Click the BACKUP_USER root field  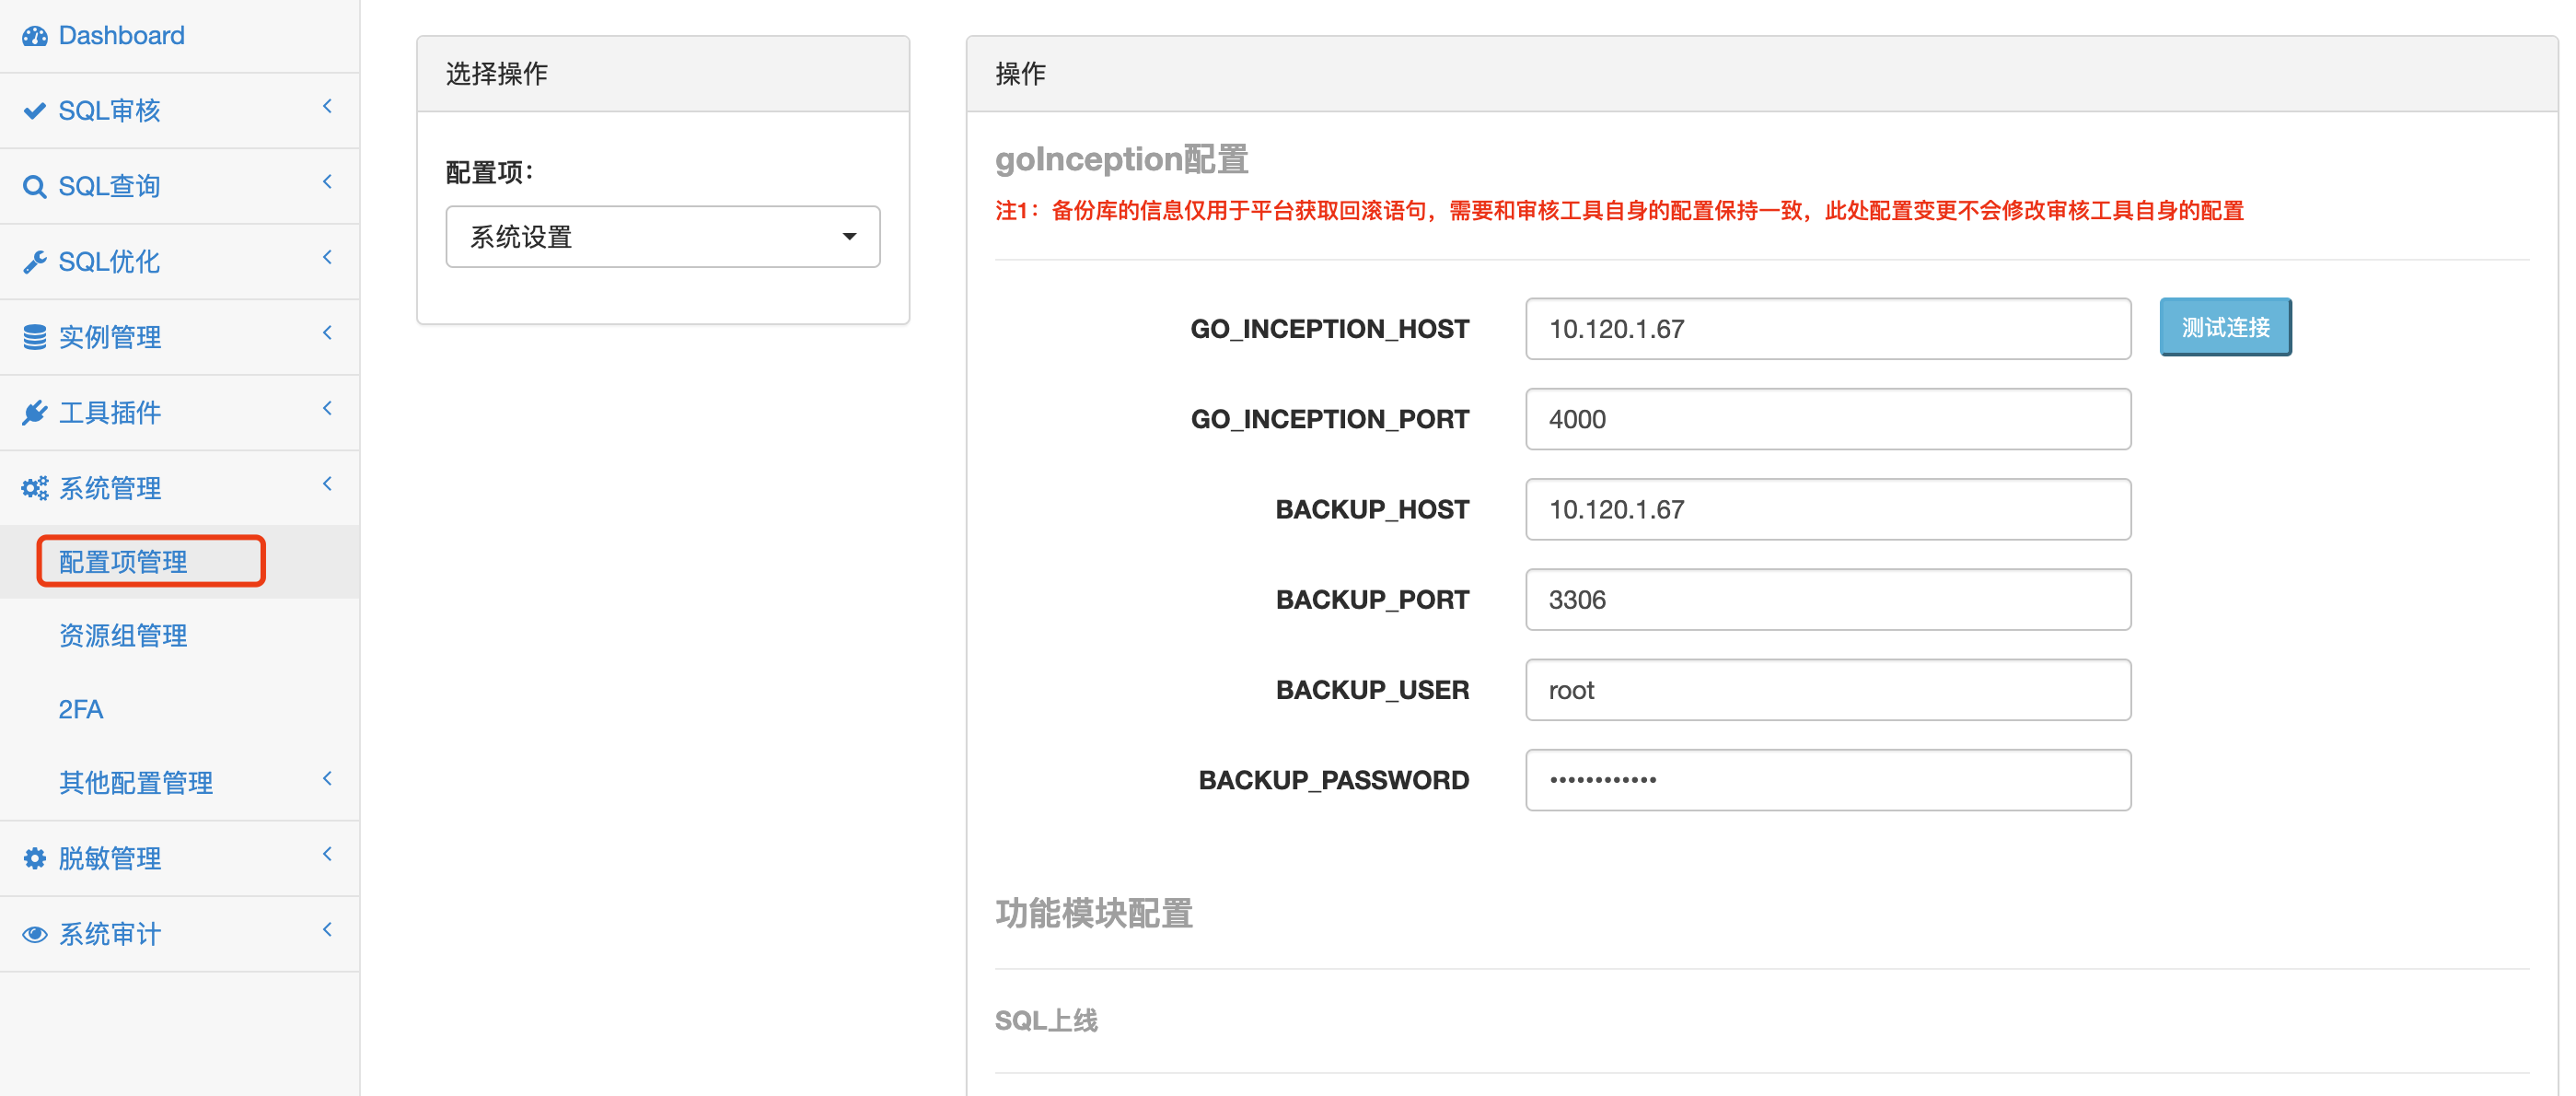(x=1827, y=690)
